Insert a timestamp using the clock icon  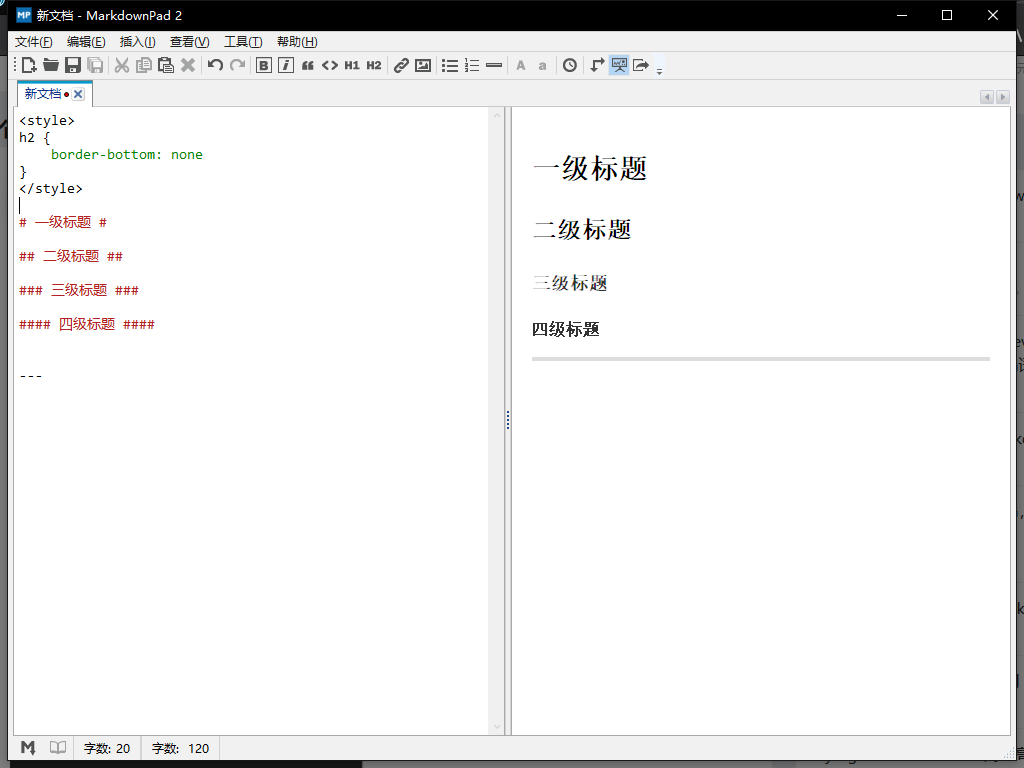pyautogui.click(x=570, y=66)
